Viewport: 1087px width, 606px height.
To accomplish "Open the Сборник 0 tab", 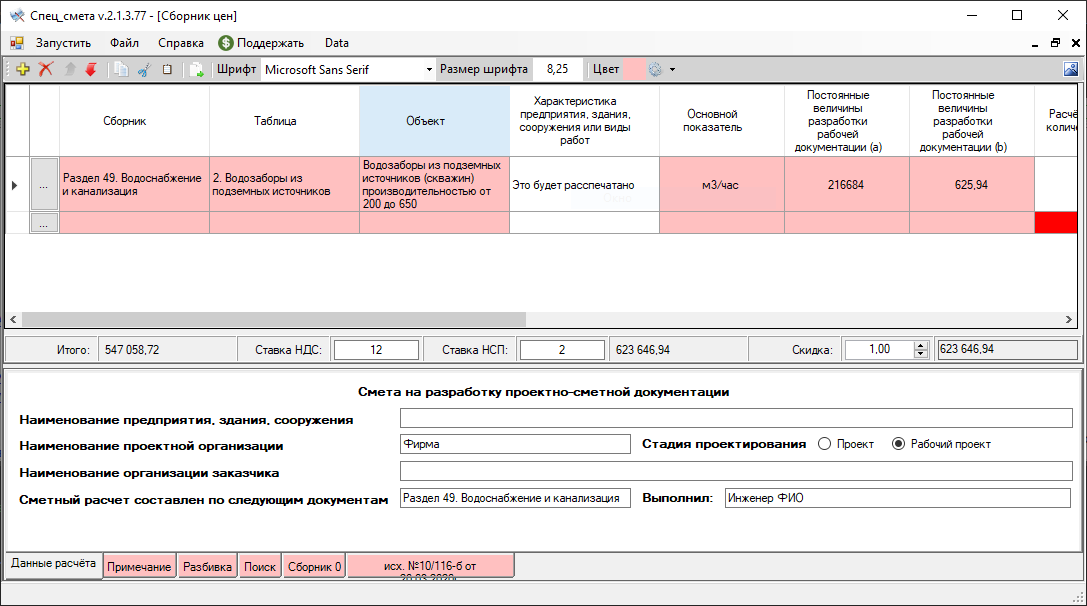I will (315, 566).
